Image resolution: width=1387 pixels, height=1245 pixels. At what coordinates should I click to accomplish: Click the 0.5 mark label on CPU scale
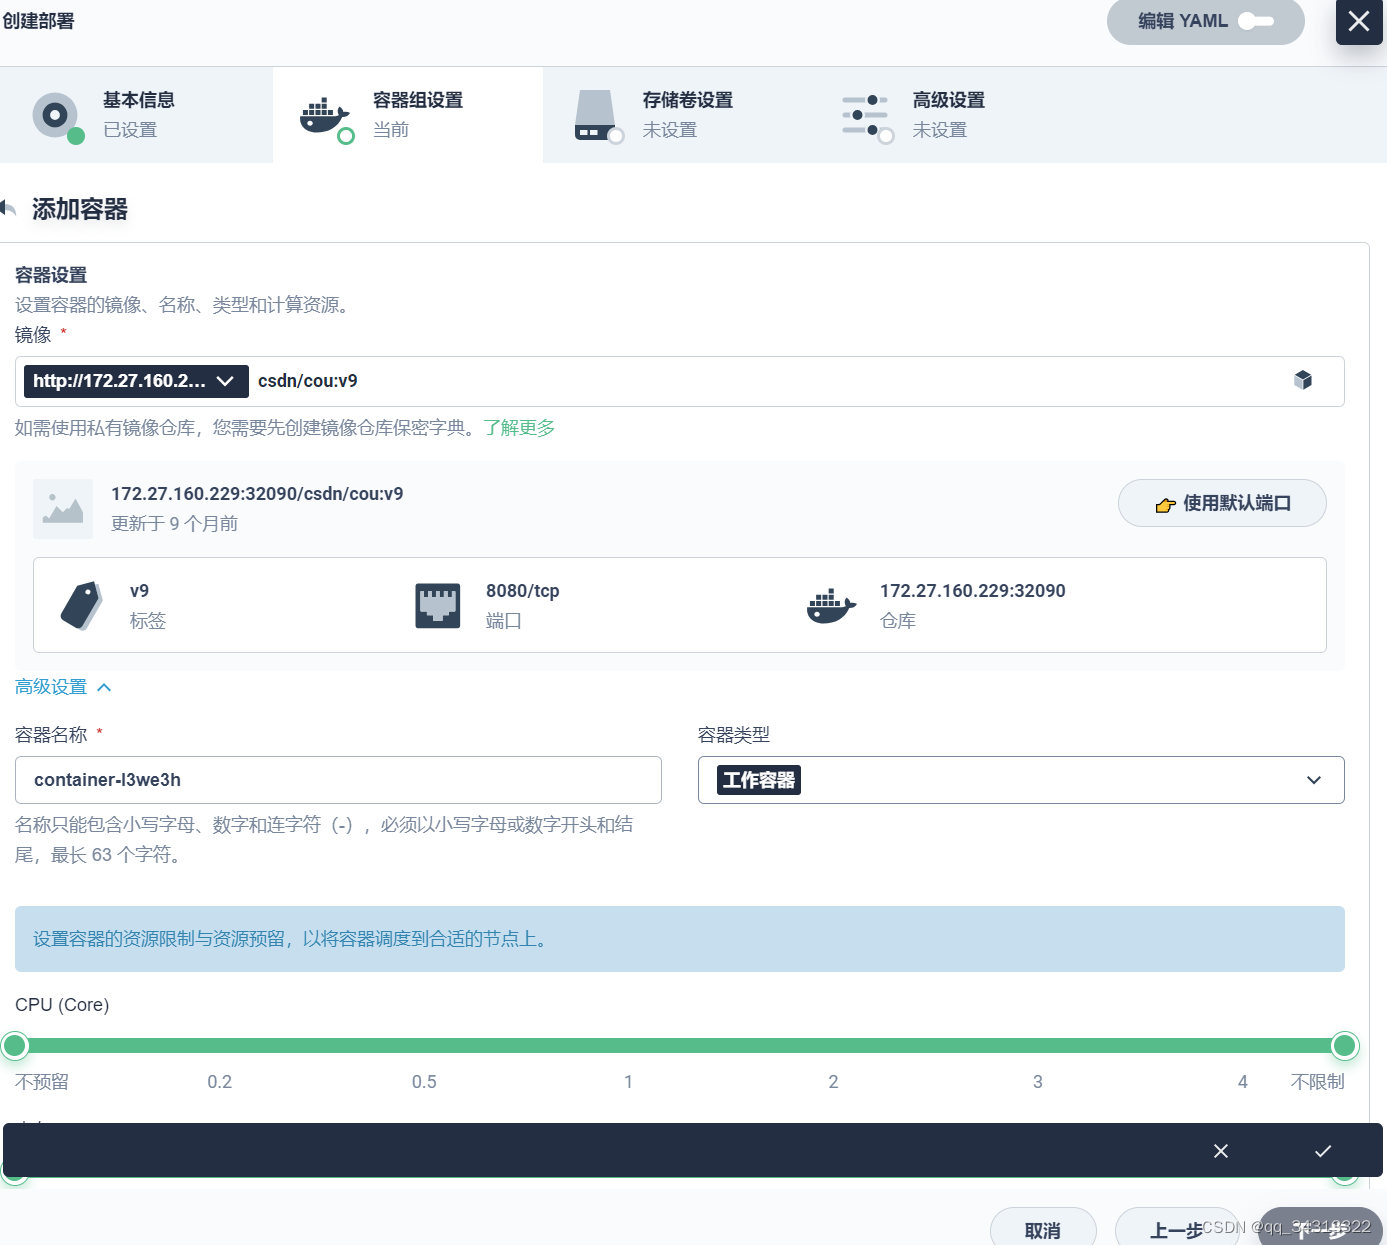(x=424, y=1082)
